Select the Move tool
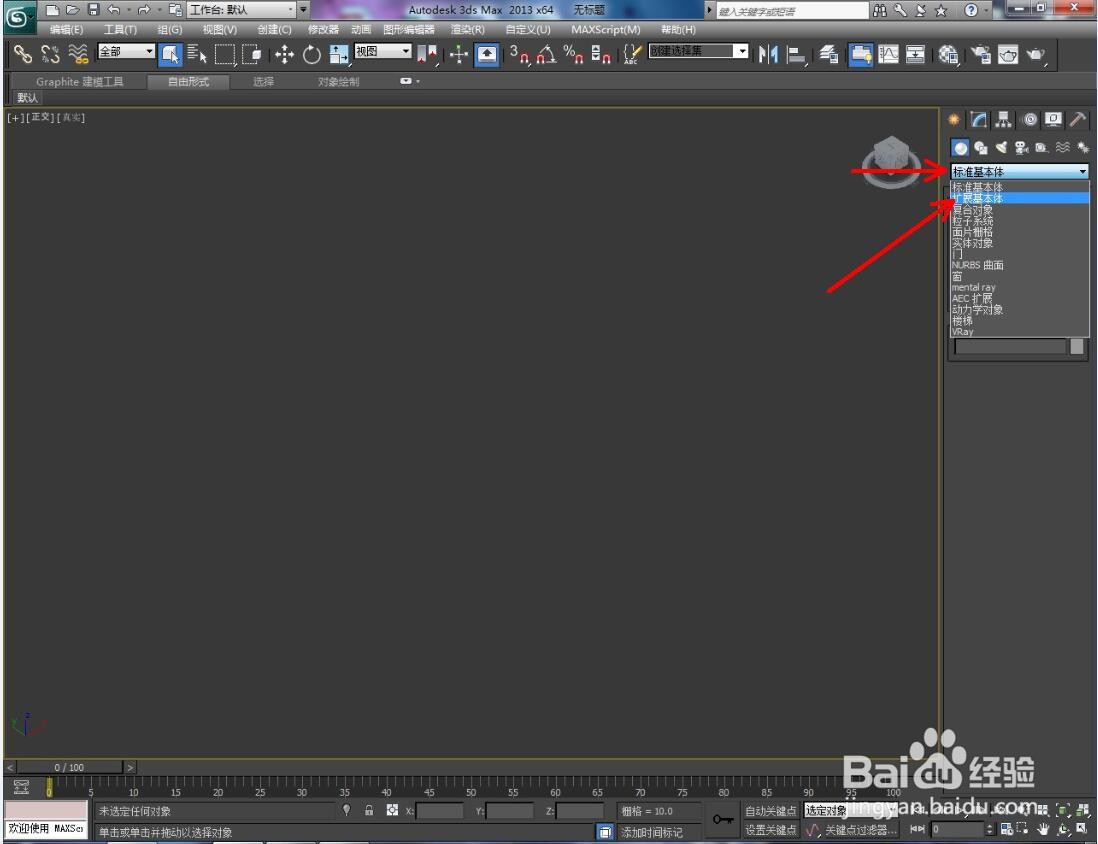The width and height of the screenshot is (1098, 844). pyautogui.click(x=284, y=54)
